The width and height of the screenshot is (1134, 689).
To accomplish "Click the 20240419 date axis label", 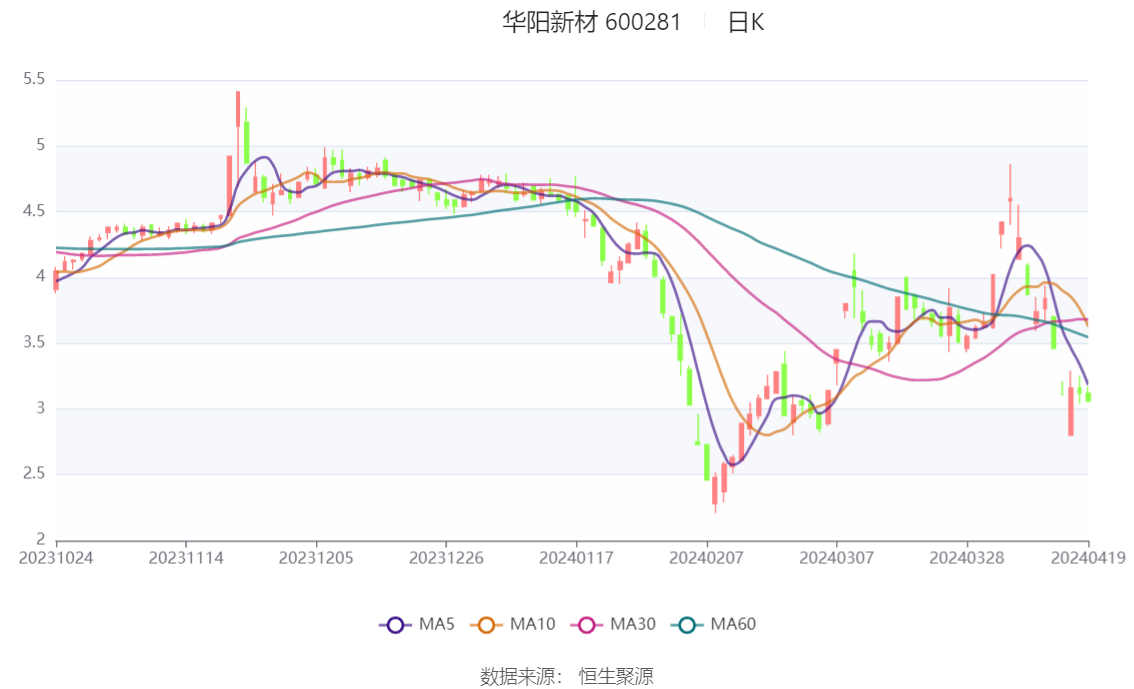I will pyautogui.click(x=1088, y=558).
